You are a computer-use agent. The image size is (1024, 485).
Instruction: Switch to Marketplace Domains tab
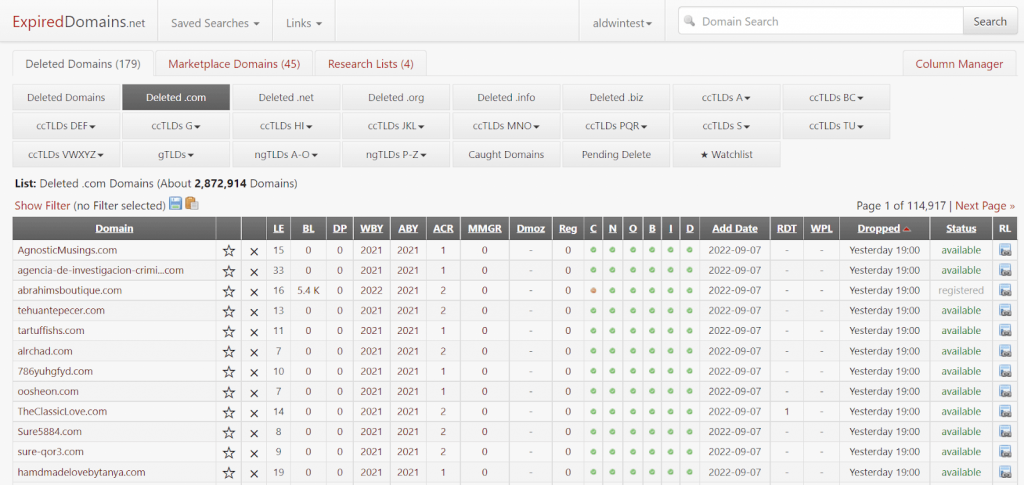click(x=234, y=64)
